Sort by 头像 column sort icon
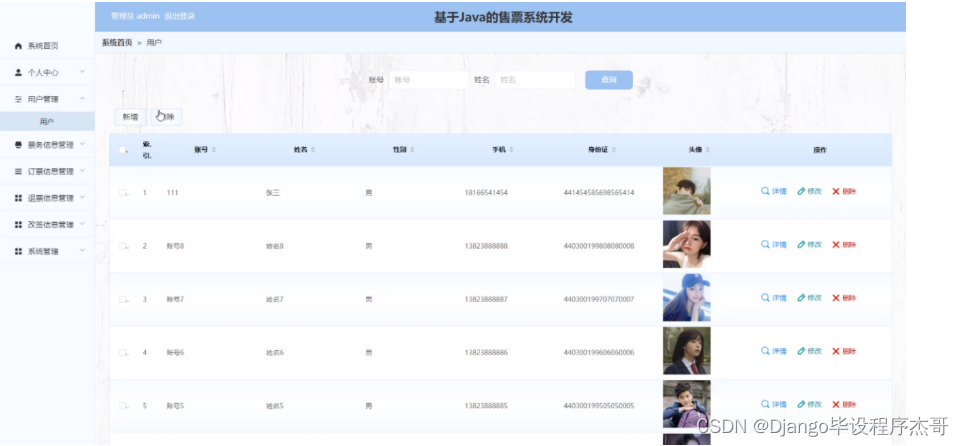 coord(708,150)
